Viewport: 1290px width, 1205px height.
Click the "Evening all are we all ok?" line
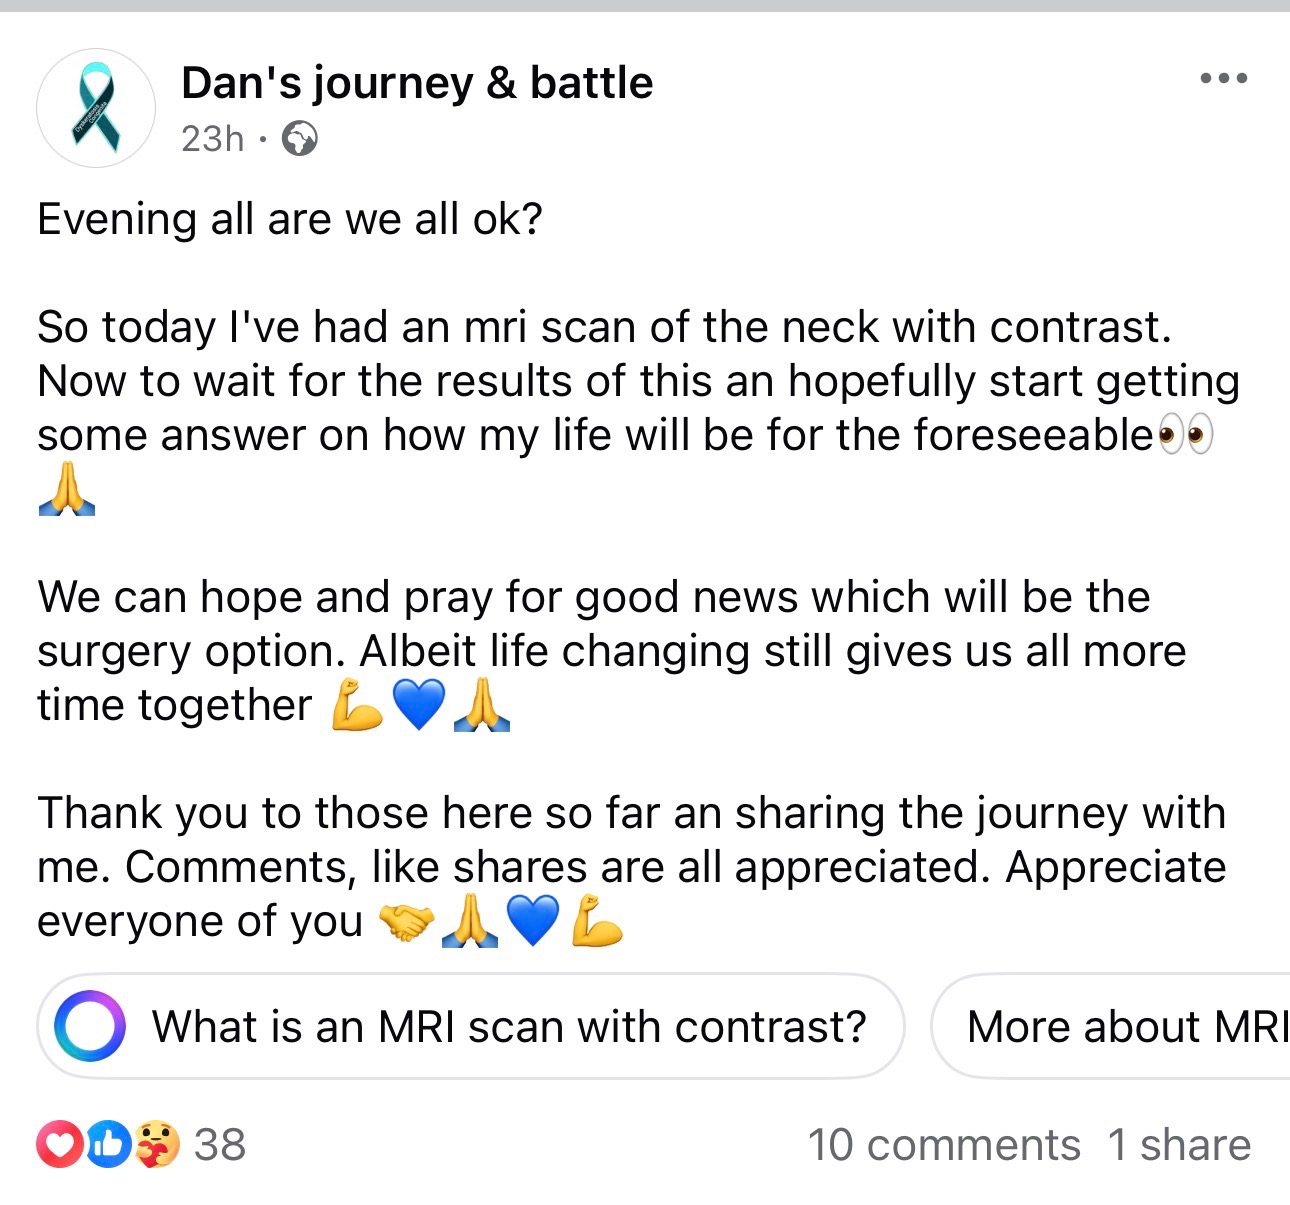(290, 219)
